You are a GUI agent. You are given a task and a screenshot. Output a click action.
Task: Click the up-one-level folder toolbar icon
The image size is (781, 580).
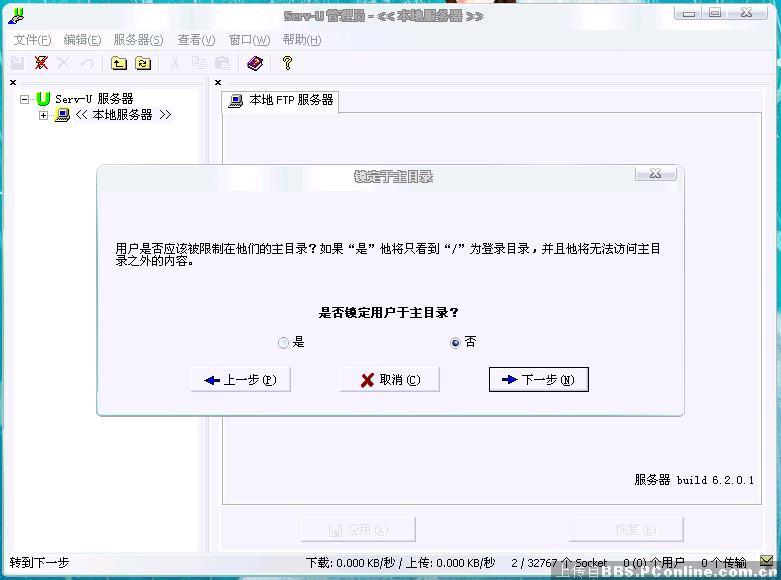point(119,63)
